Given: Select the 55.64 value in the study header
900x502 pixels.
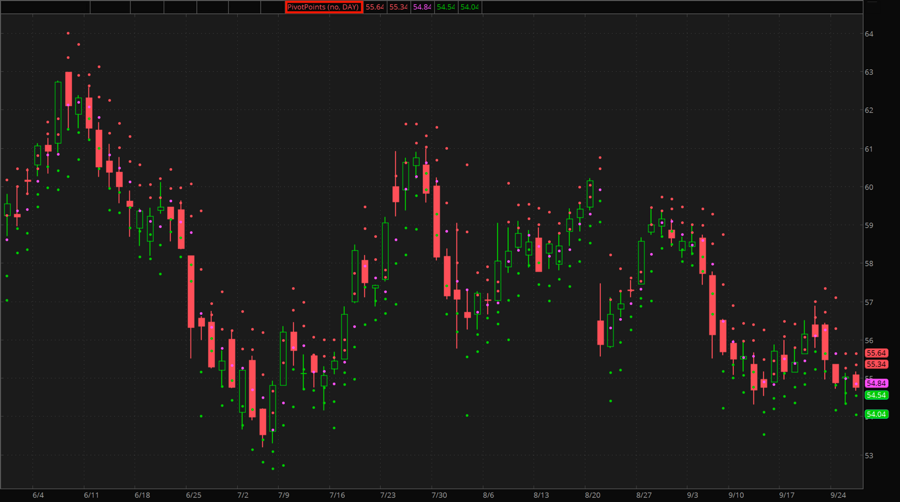Looking at the screenshot, I should 374,7.
